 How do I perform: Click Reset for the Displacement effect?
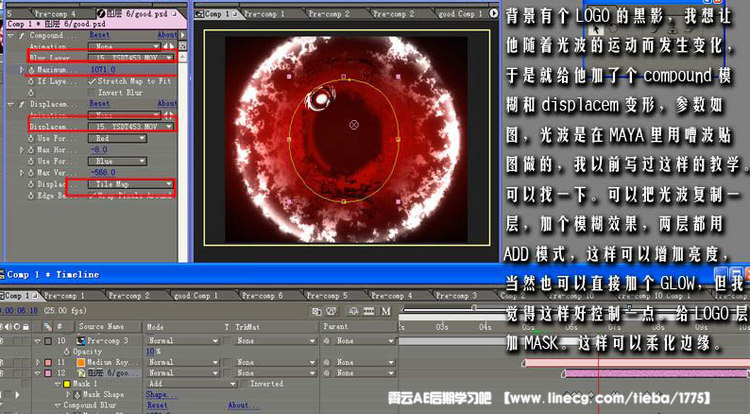[99, 104]
